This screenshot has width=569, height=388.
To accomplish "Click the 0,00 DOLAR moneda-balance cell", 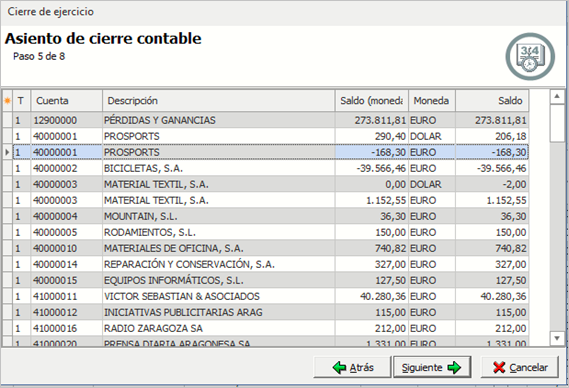I will coord(372,184).
